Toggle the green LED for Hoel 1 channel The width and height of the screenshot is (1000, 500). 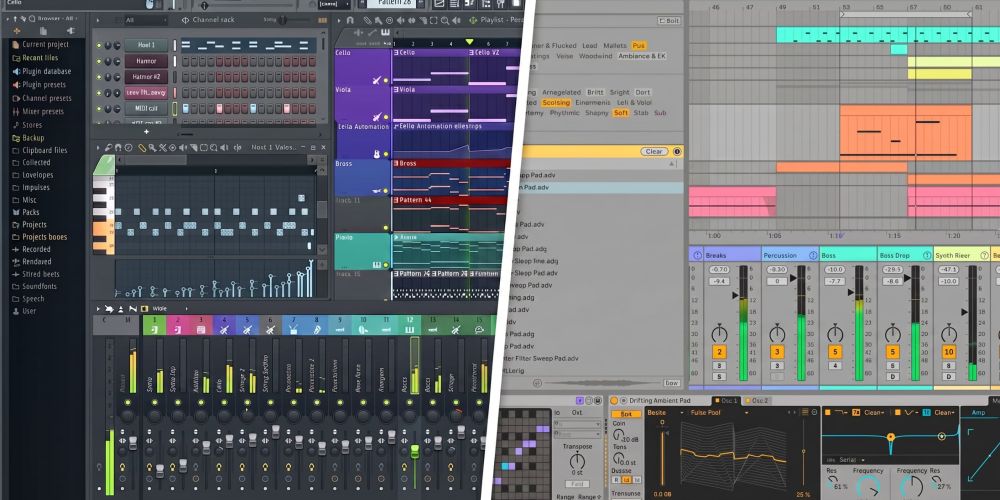point(99,45)
